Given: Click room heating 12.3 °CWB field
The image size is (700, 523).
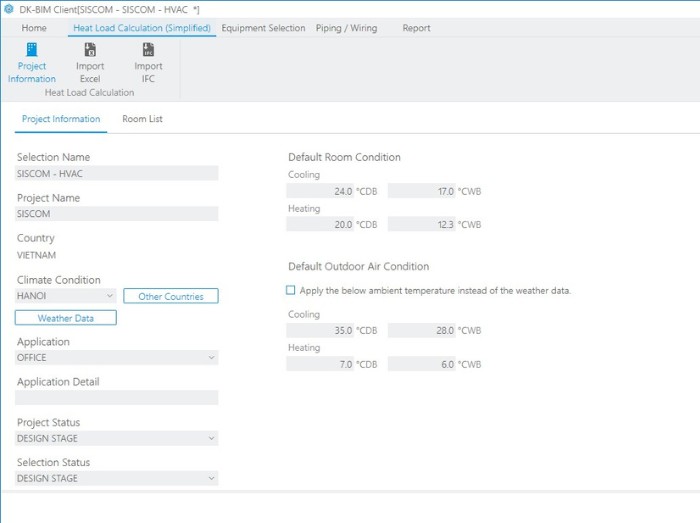Looking at the screenshot, I should (422, 224).
